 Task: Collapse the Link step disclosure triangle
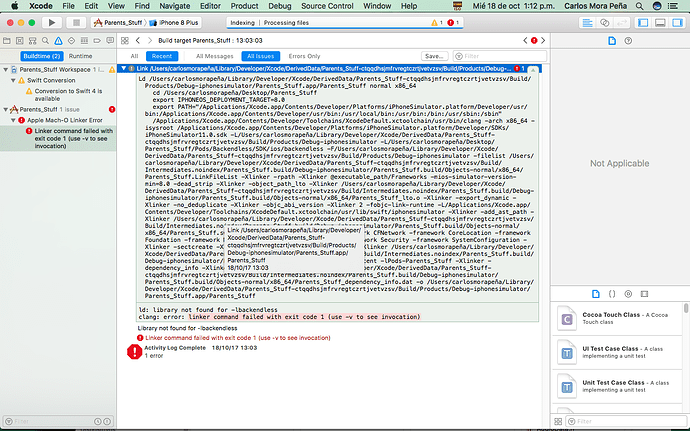click(124, 69)
